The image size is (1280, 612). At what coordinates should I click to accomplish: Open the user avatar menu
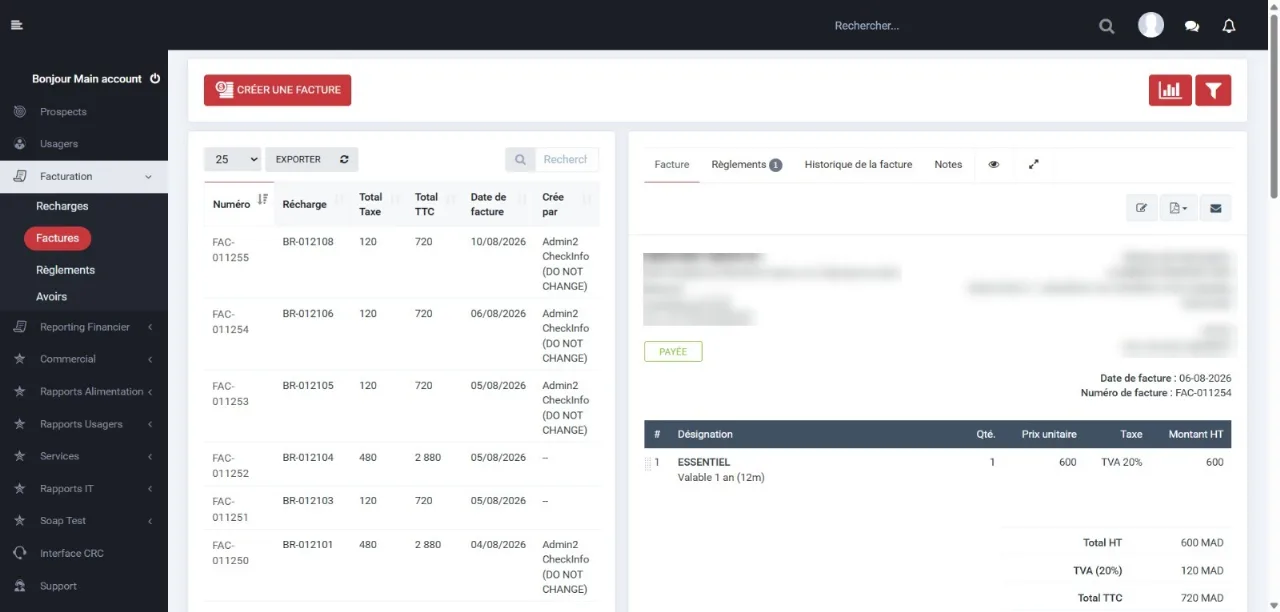[1151, 25]
